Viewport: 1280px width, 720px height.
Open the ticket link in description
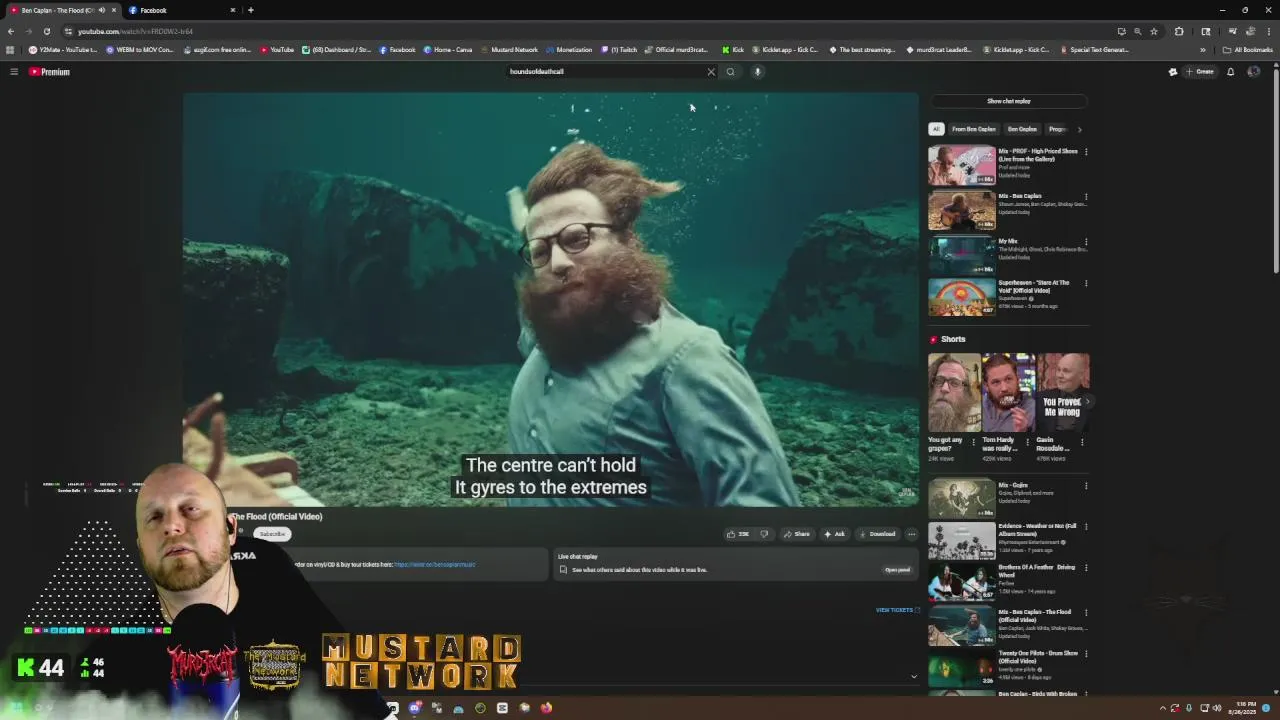pos(435,565)
